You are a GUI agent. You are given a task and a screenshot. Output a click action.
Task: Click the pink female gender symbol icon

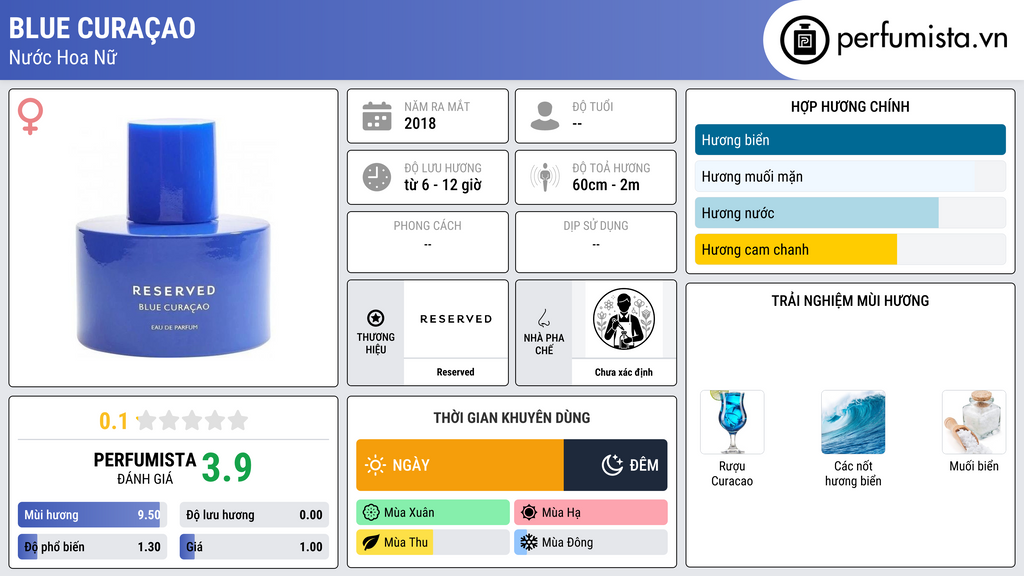click(30, 116)
